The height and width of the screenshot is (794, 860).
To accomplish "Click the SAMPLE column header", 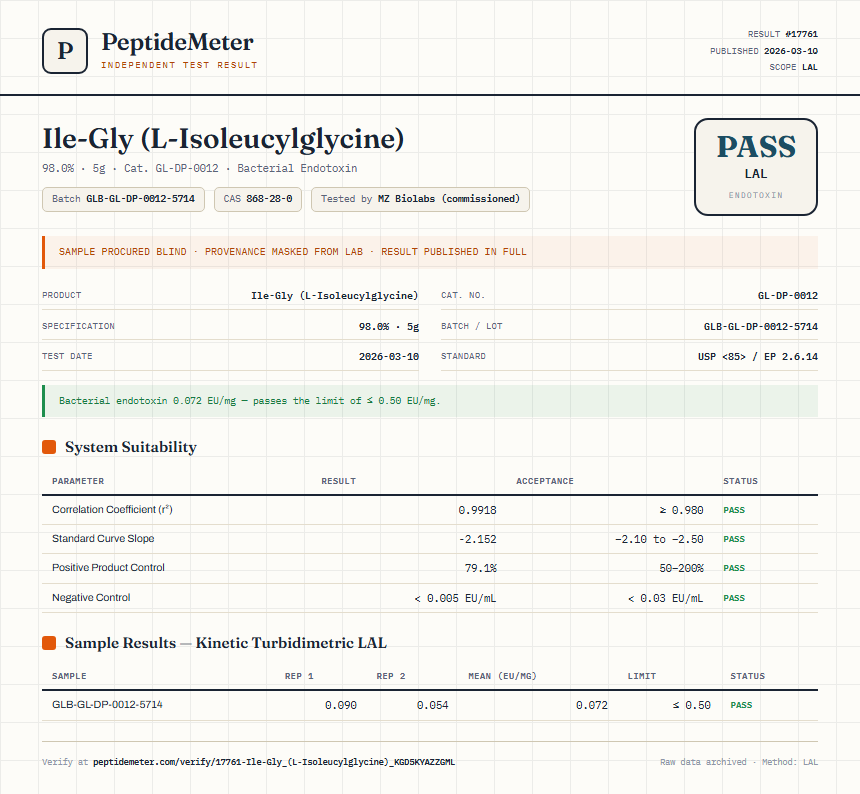I will point(69,676).
